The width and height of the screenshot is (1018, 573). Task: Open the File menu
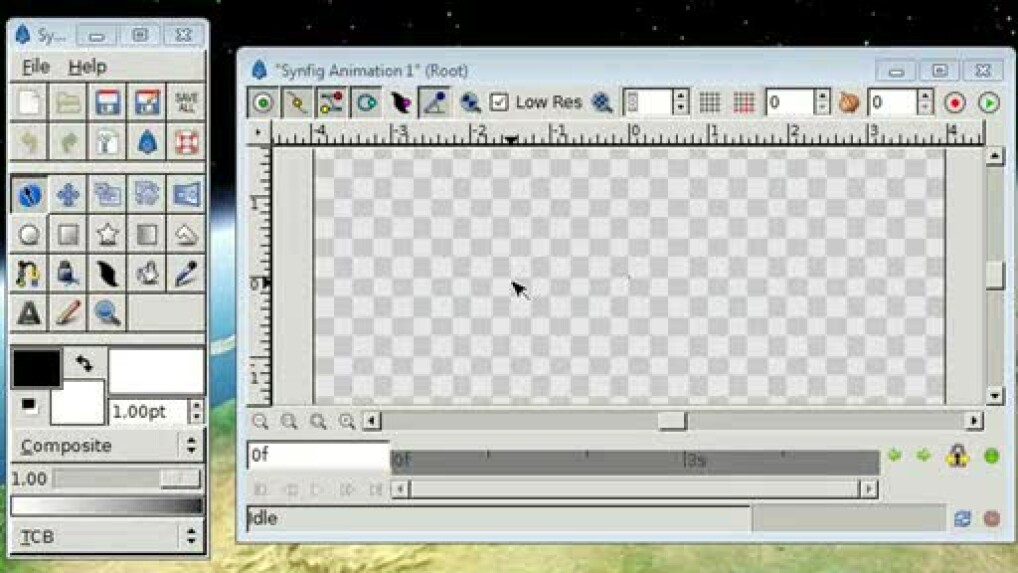(x=35, y=67)
